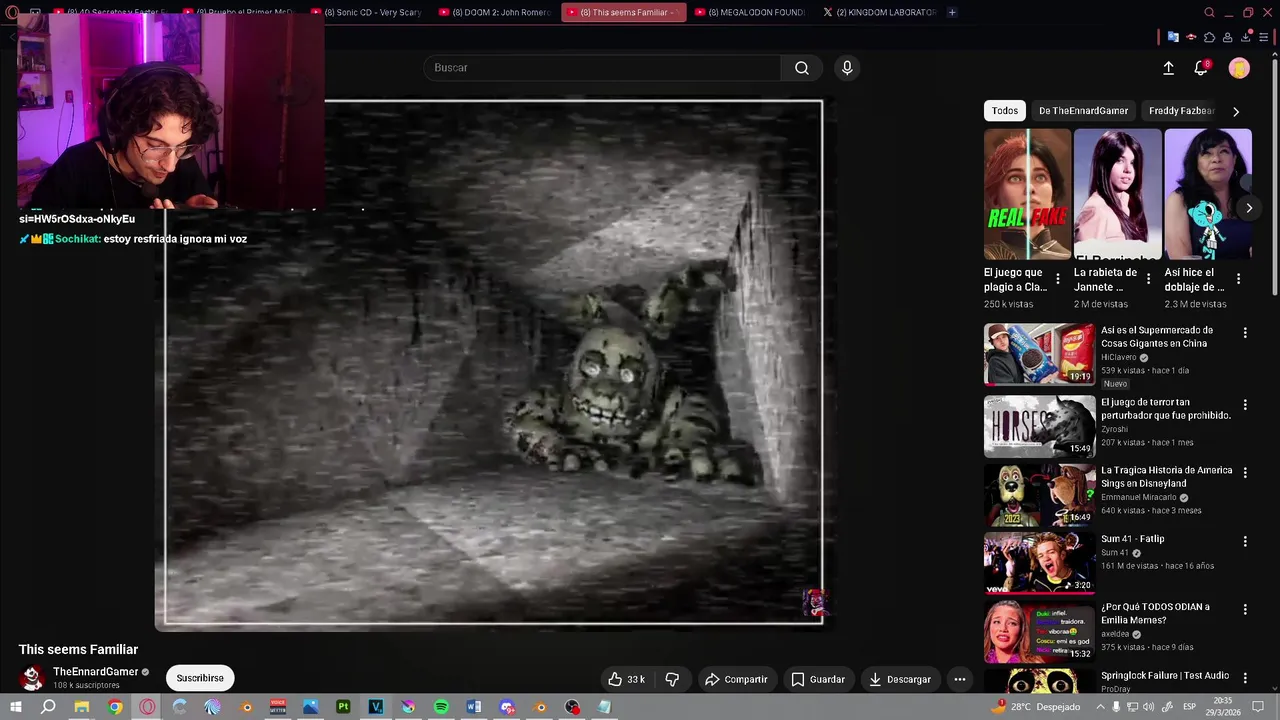Click the Descargar download button
This screenshot has width=1280, height=720.
pyautogui.click(x=900, y=679)
